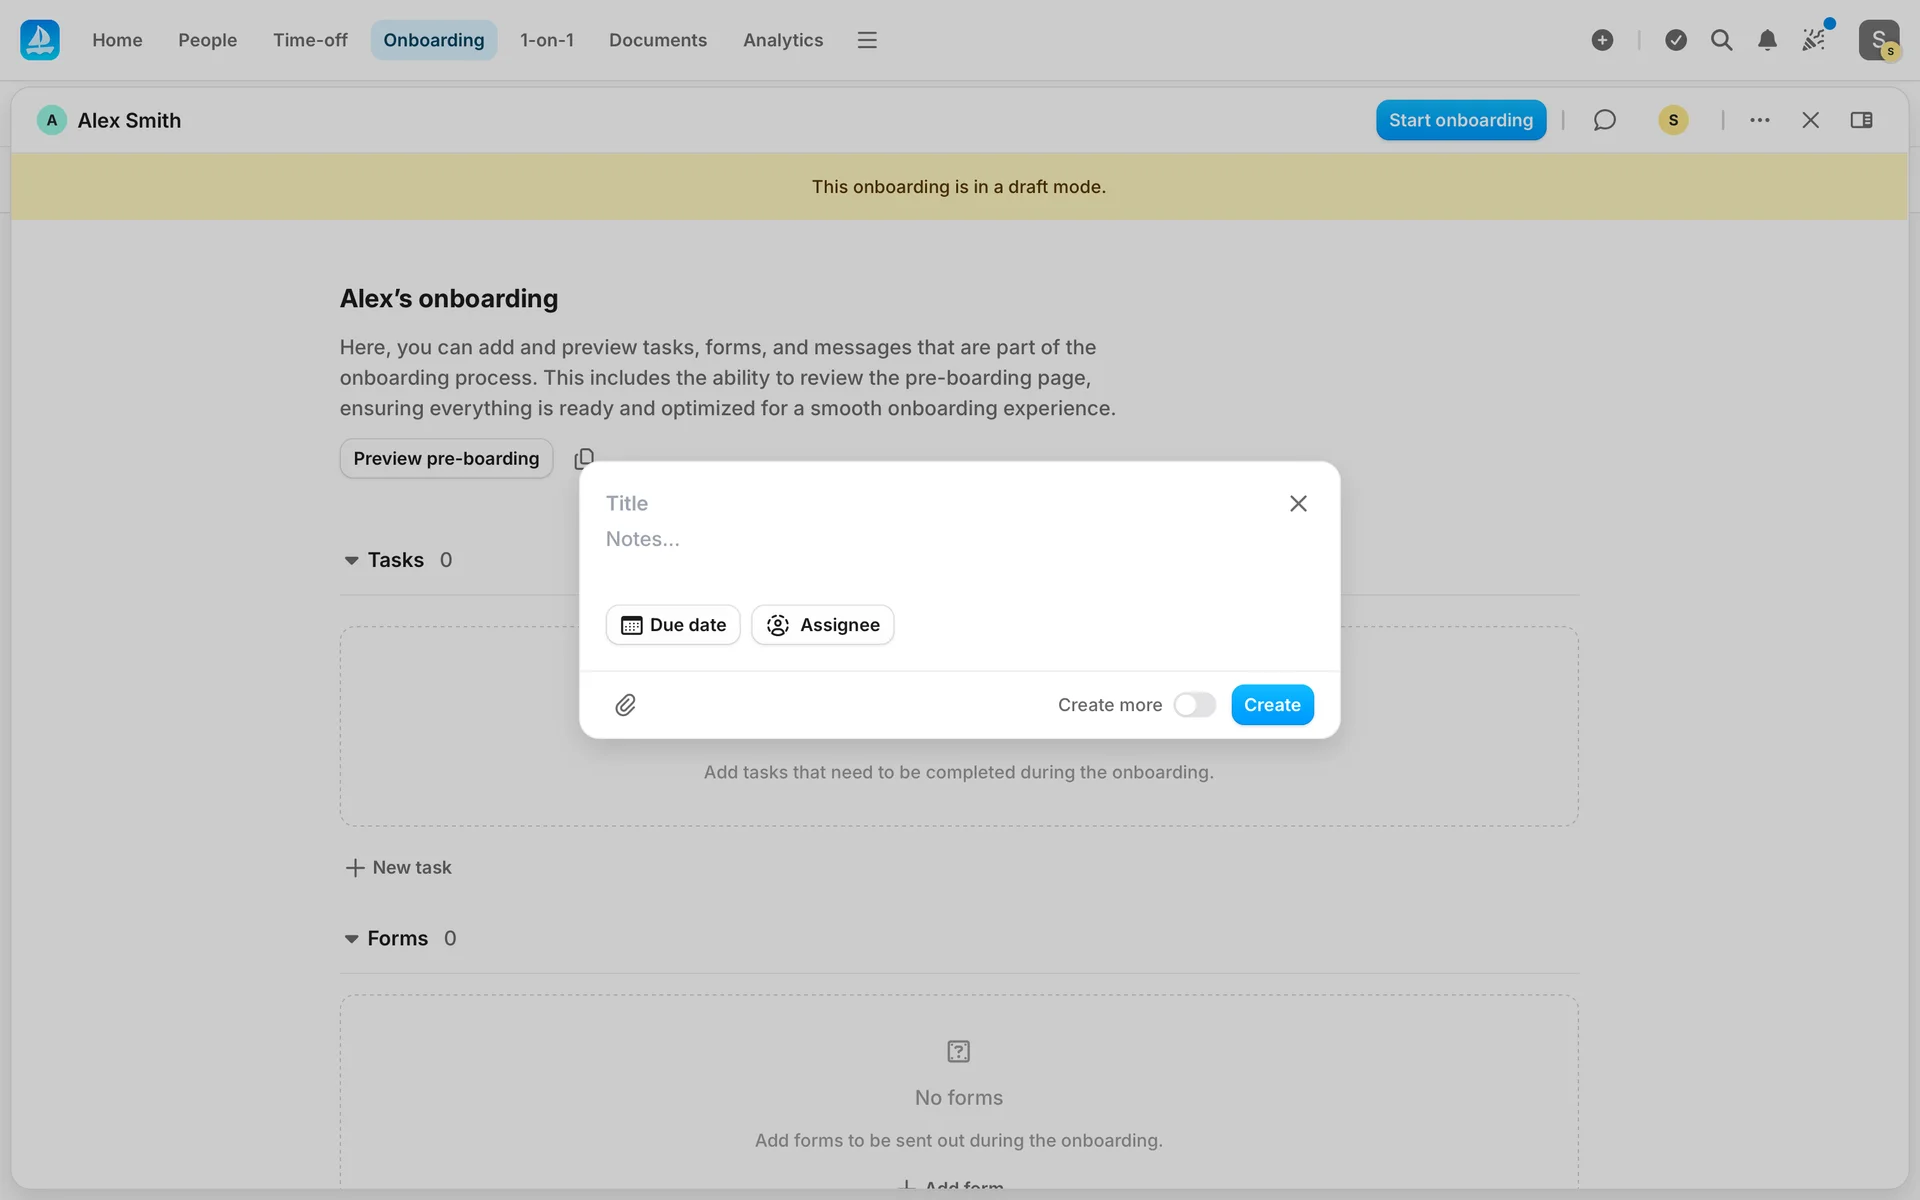The height and width of the screenshot is (1200, 1920).
Task: Click the attachment paperclip icon
Action: pos(625,705)
